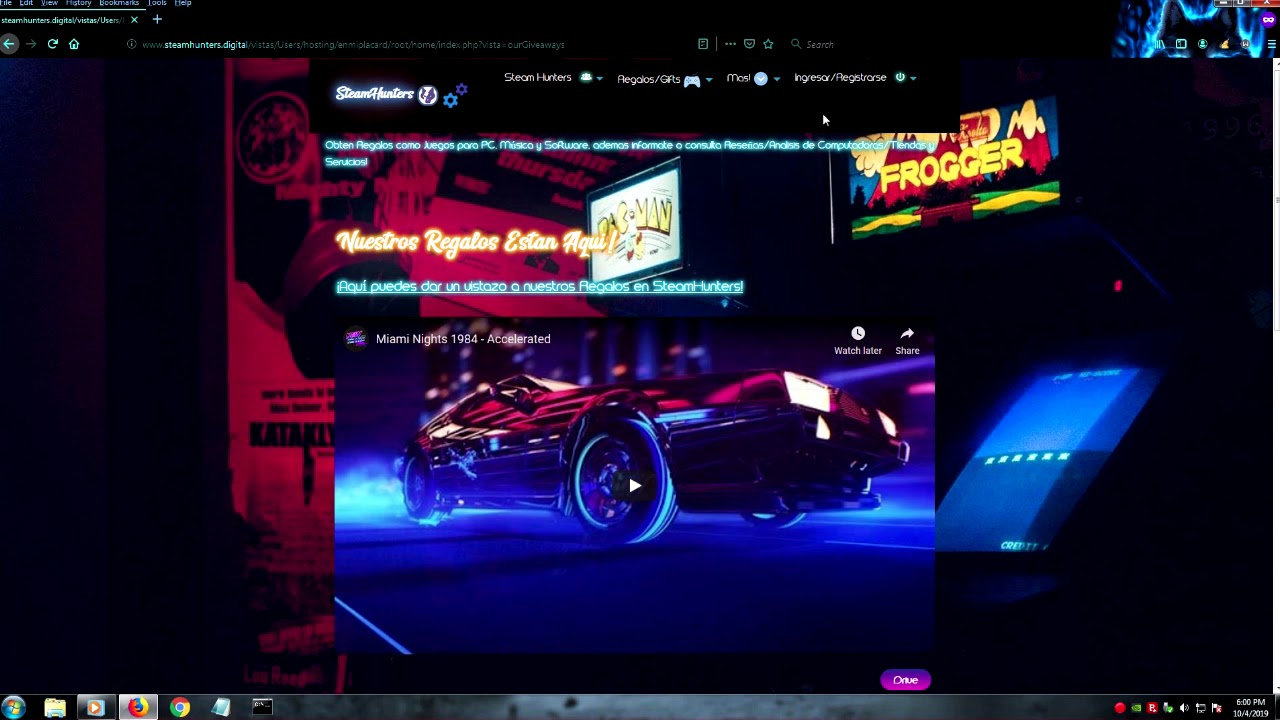Open Google Chrome from the taskbar
This screenshot has width=1280, height=720.
point(179,708)
